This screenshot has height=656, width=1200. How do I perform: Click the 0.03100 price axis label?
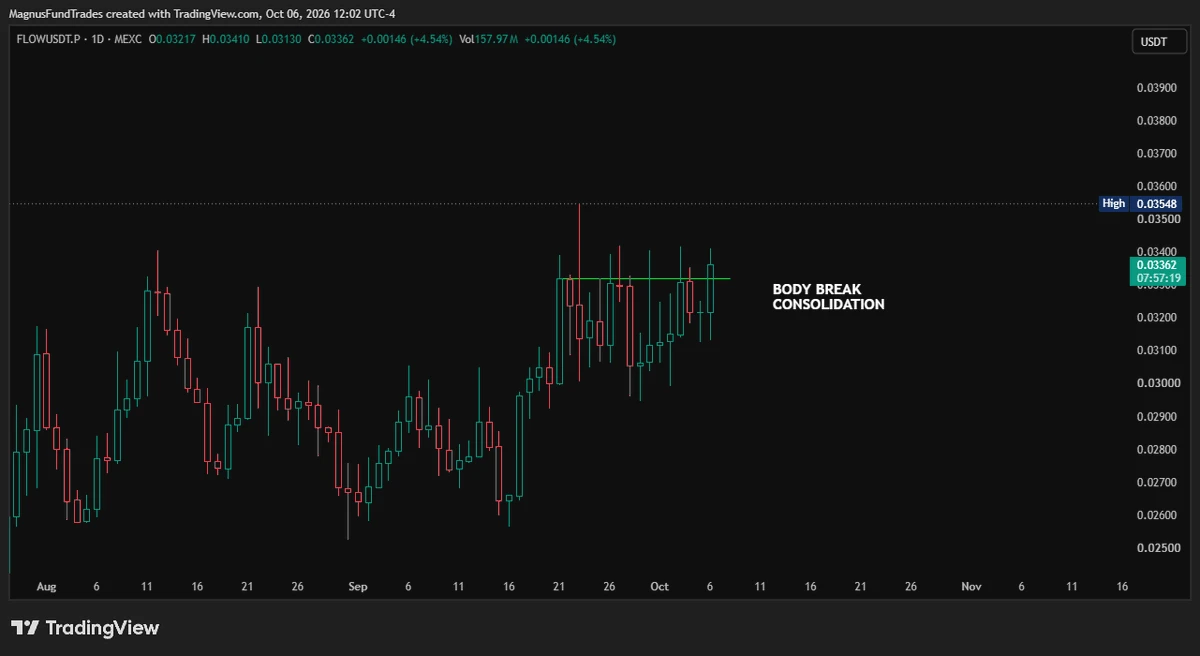[x=1155, y=351]
